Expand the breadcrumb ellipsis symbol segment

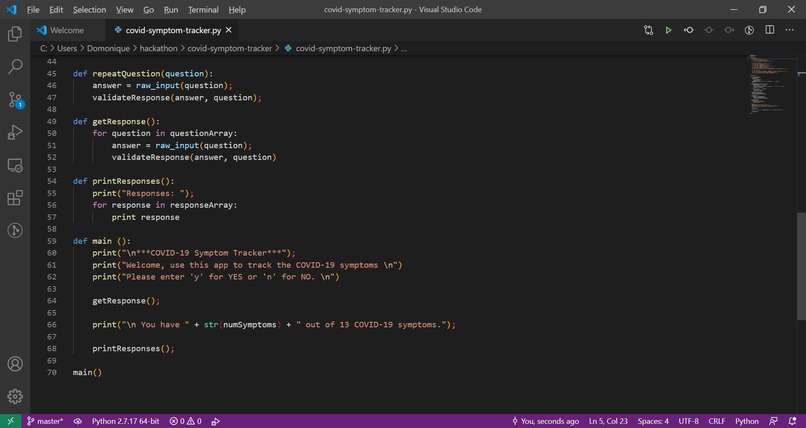tap(404, 48)
